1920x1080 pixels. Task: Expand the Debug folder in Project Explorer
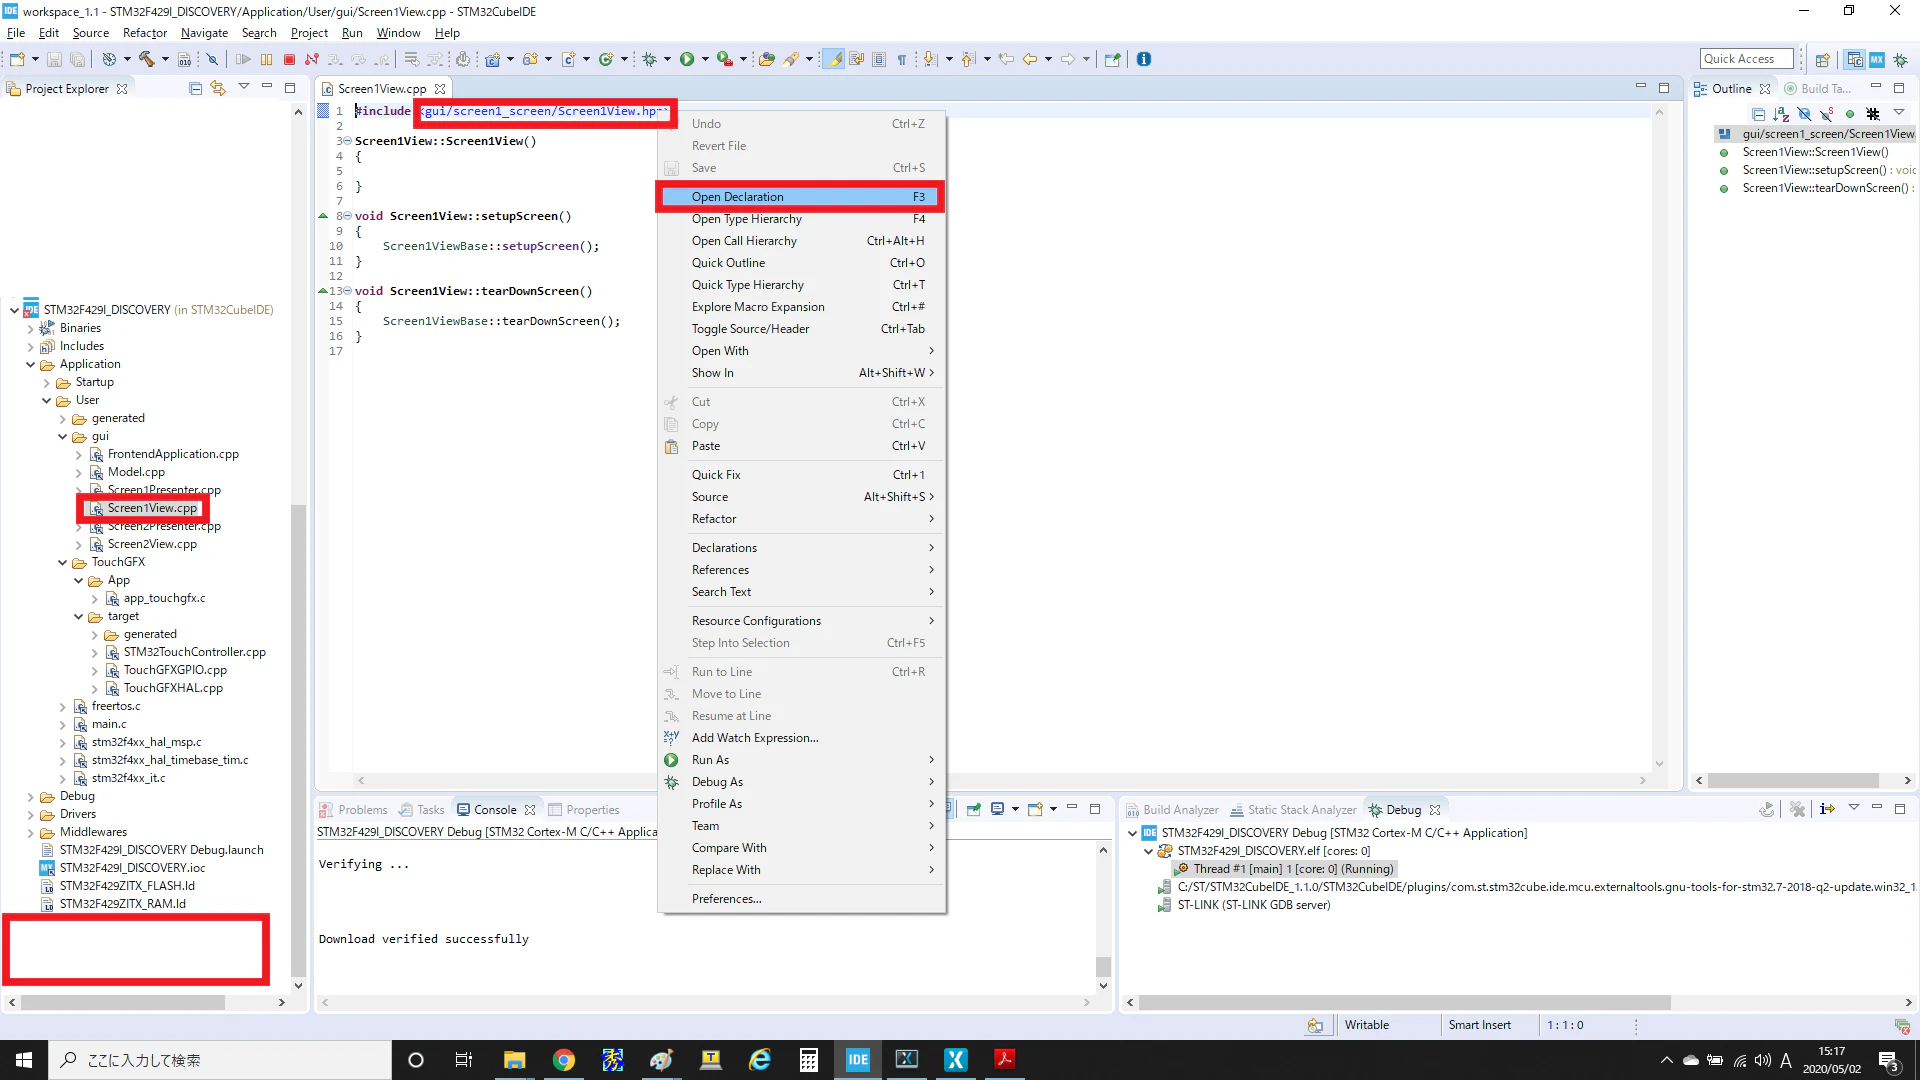click(31, 797)
